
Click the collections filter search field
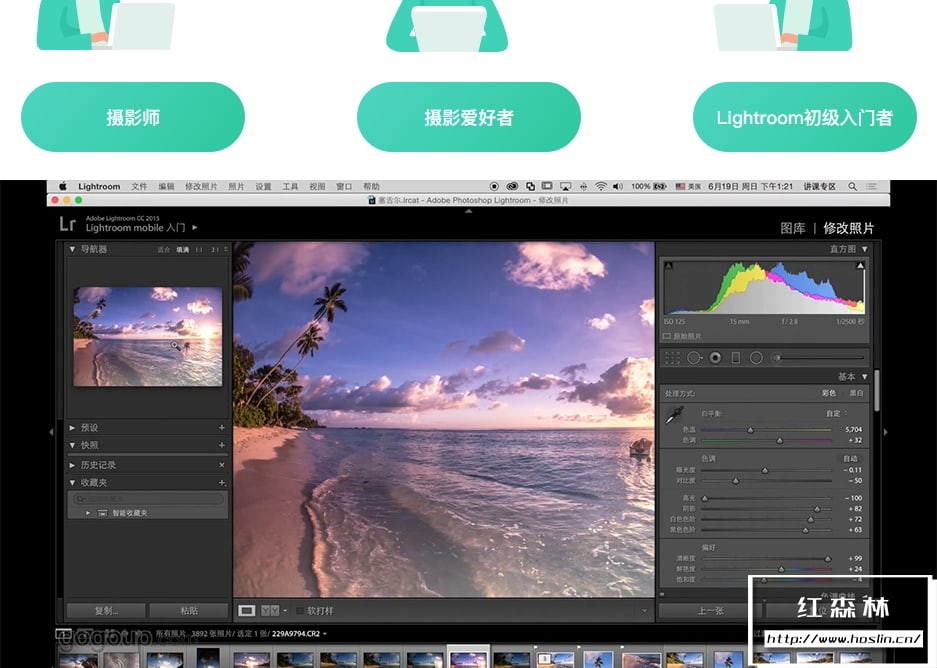pos(148,498)
